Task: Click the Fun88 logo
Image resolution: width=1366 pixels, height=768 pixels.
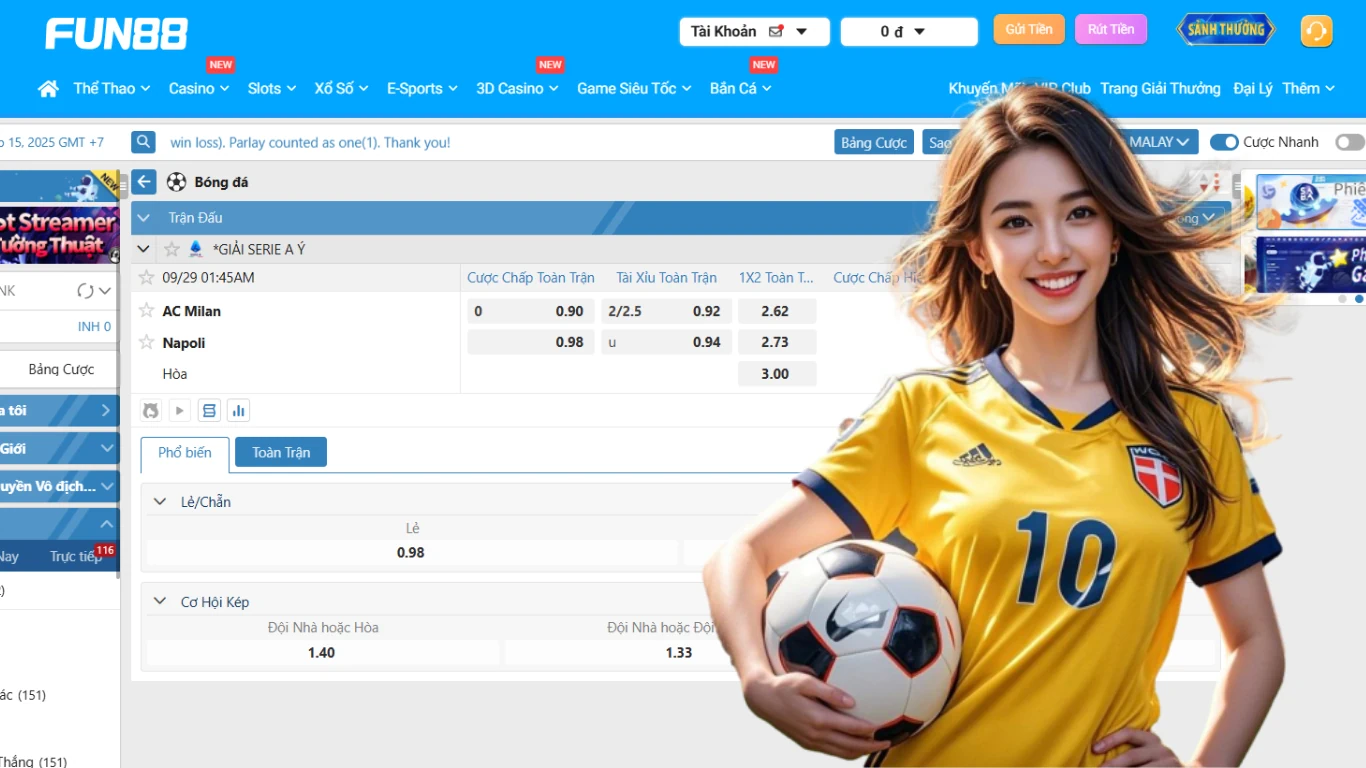Action: 115,33
